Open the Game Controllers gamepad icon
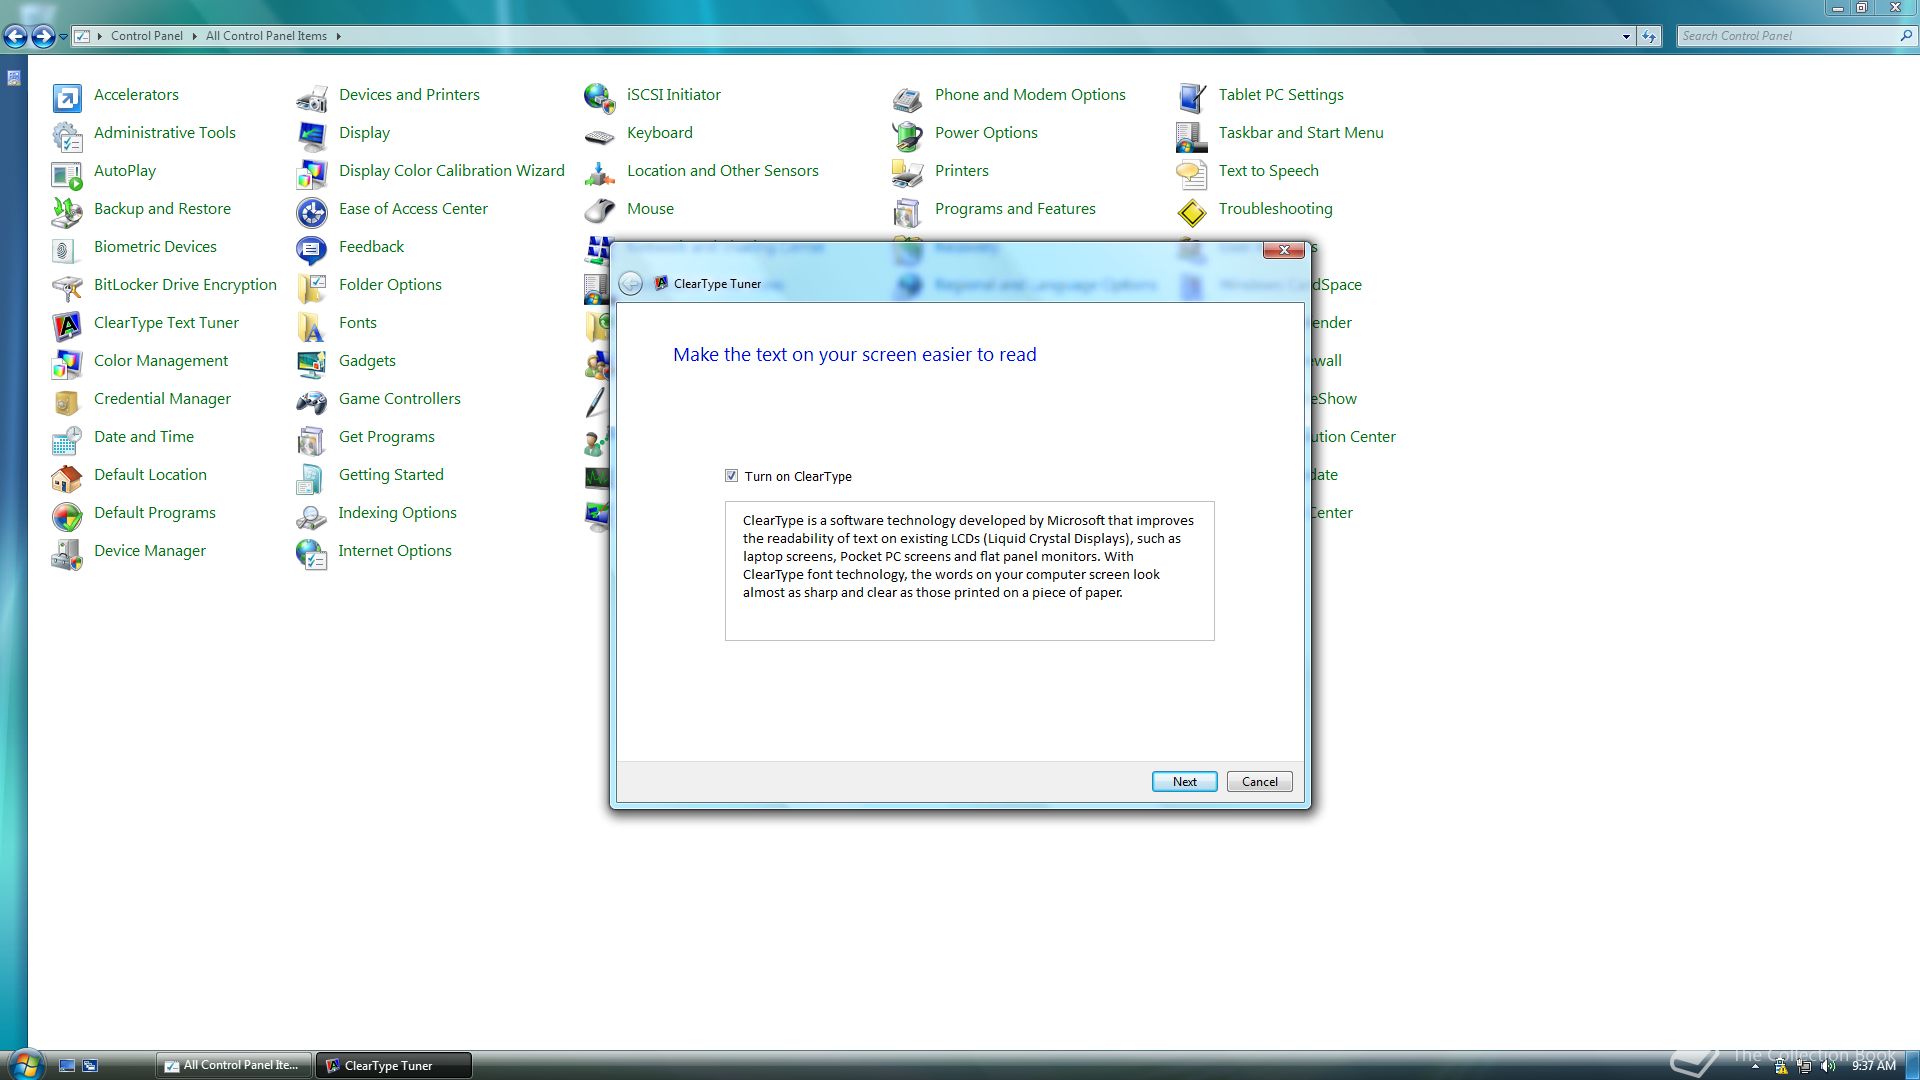 [312, 401]
